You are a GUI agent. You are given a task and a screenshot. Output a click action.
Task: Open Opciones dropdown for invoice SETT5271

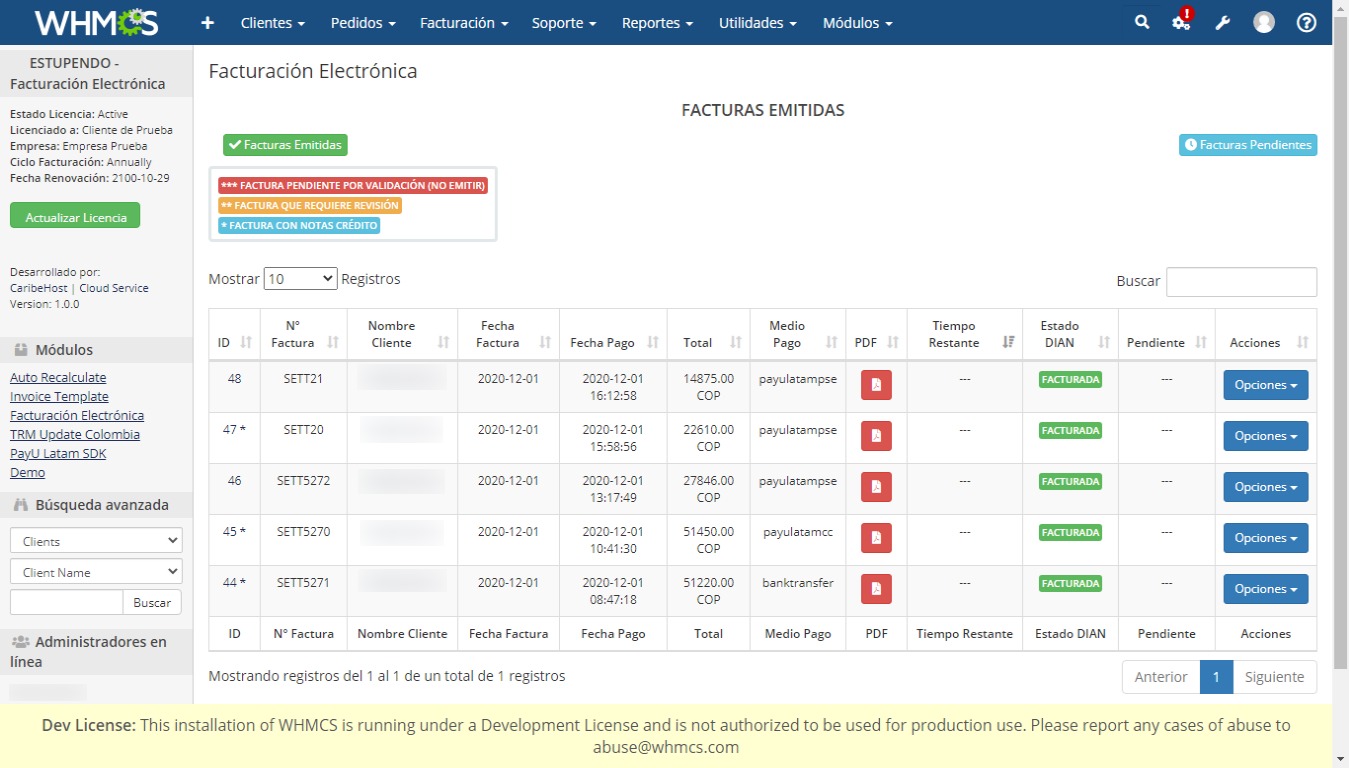pyautogui.click(x=1266, y=589)
